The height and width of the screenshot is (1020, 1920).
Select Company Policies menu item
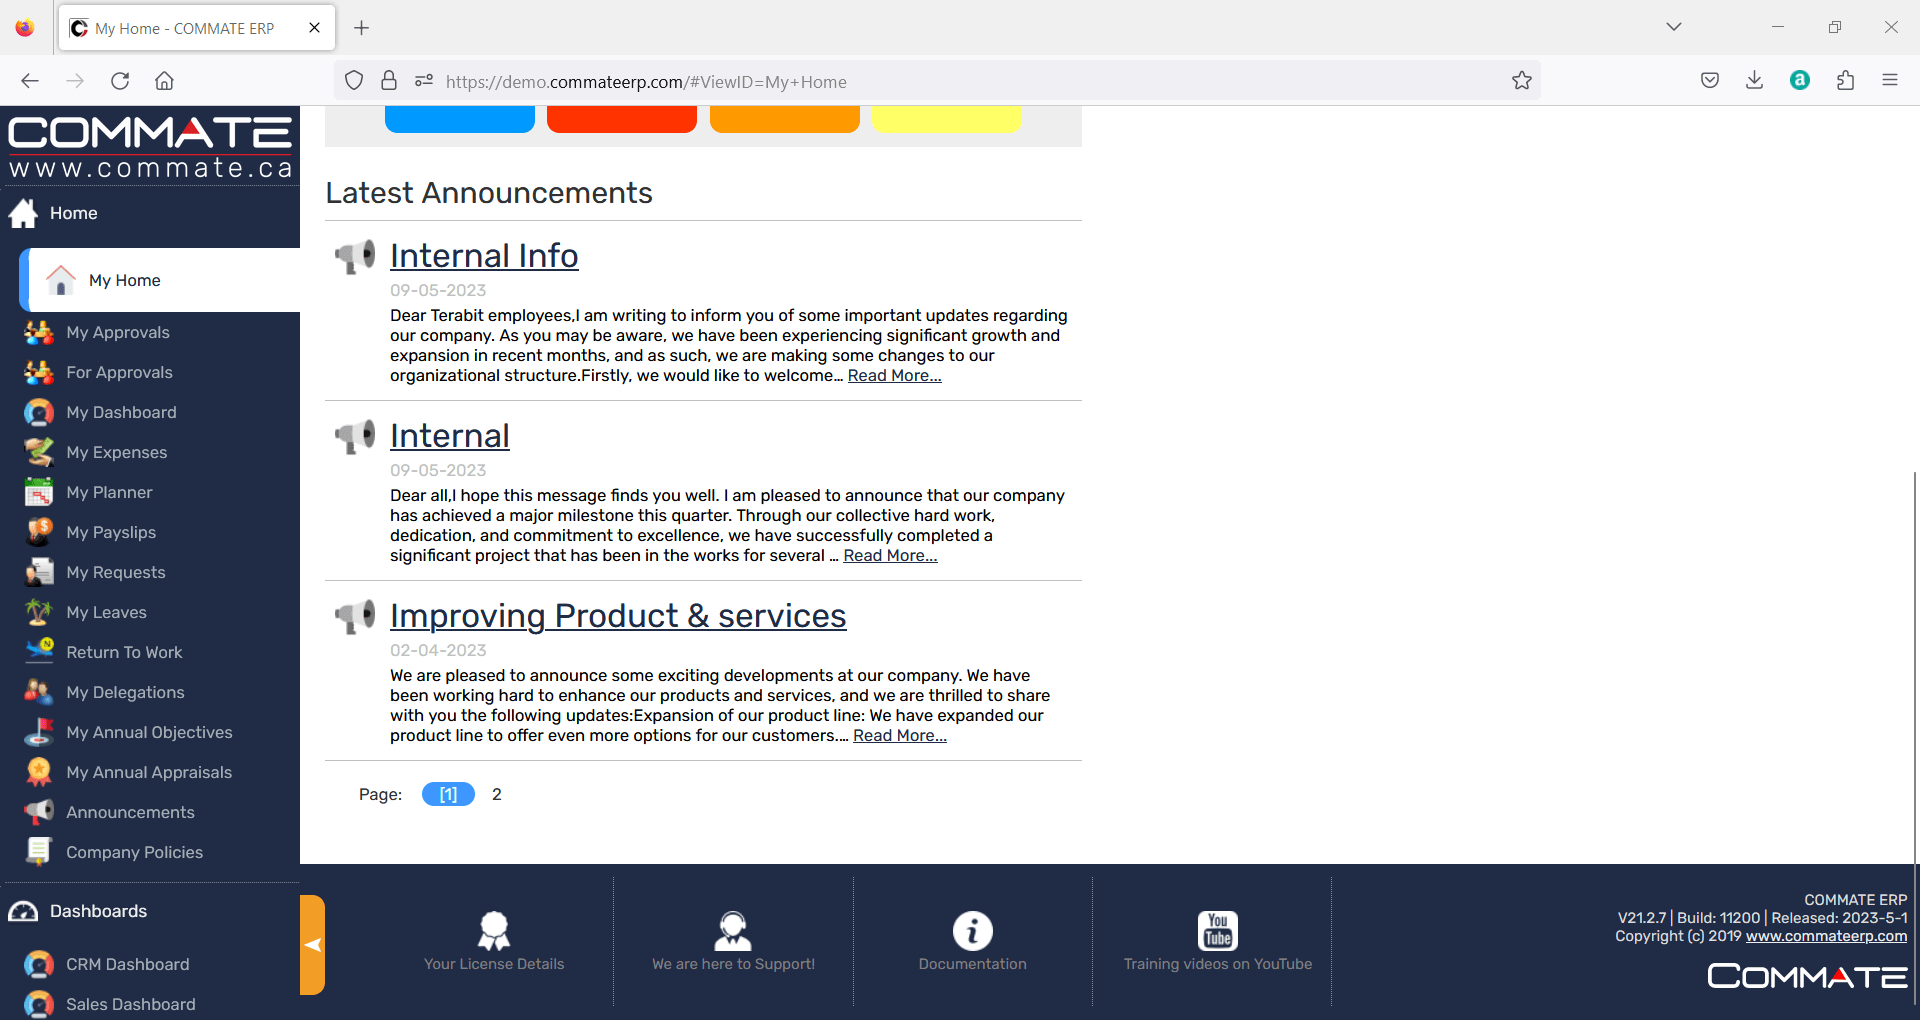point(134,852)
